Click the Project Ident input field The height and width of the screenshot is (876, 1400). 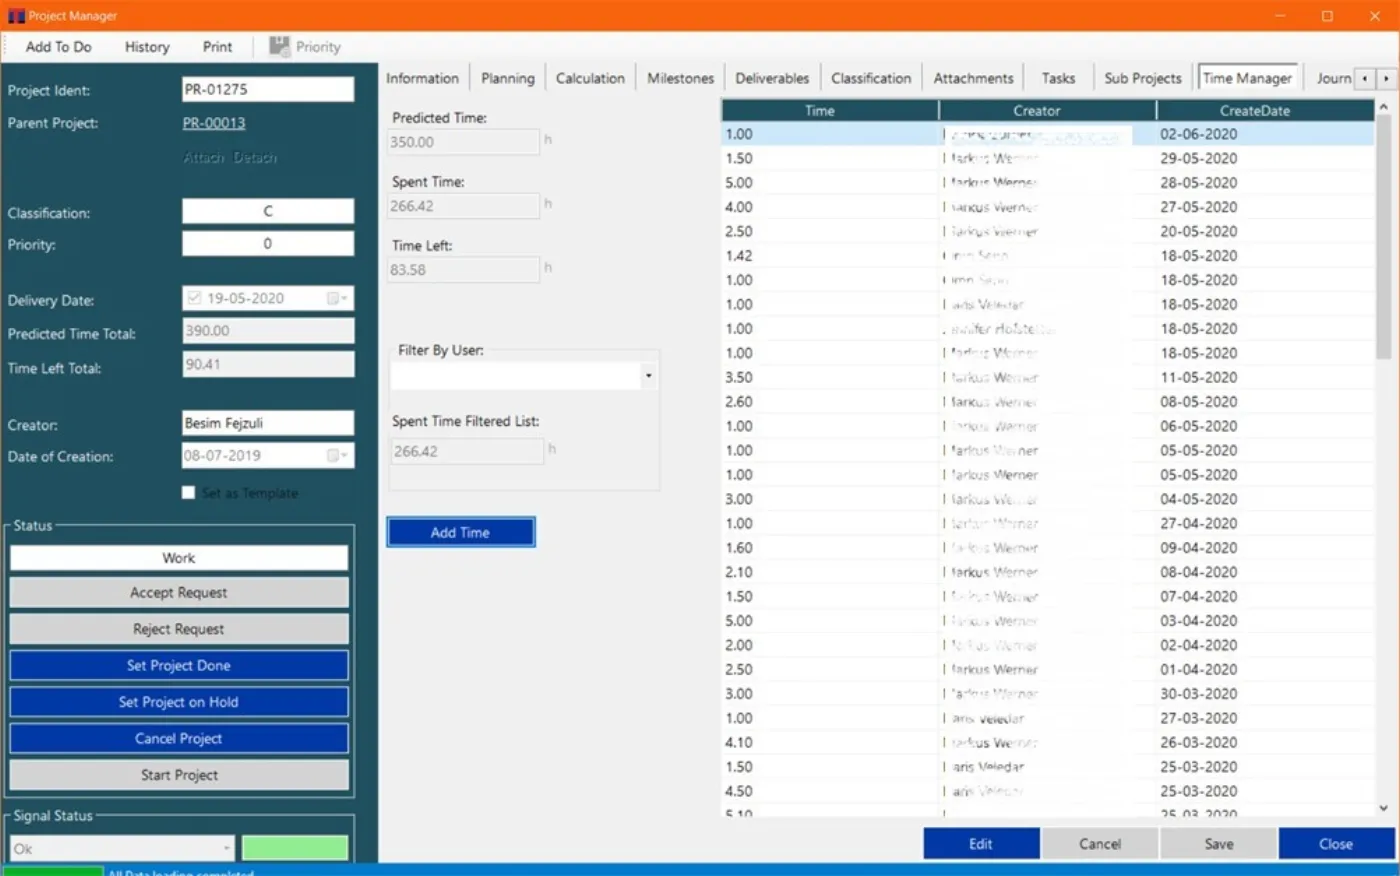point(268,89)
